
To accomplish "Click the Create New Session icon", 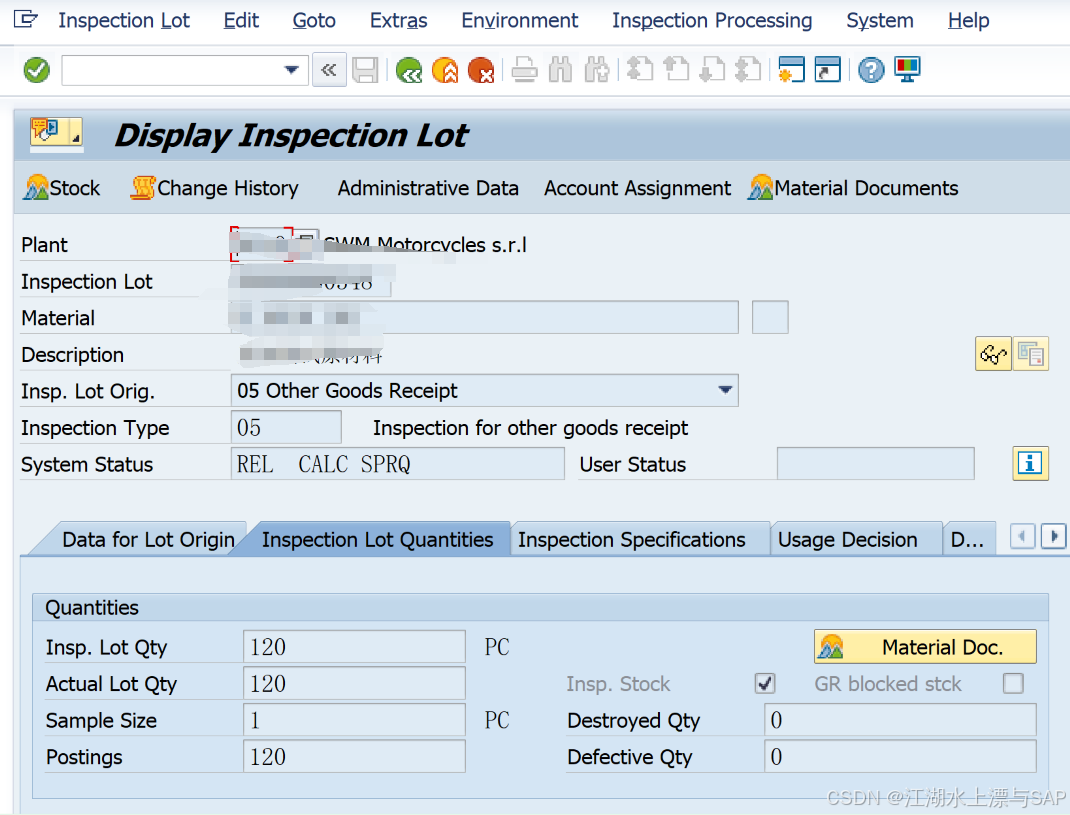I will pyautogui.click(x=792, y=70).
